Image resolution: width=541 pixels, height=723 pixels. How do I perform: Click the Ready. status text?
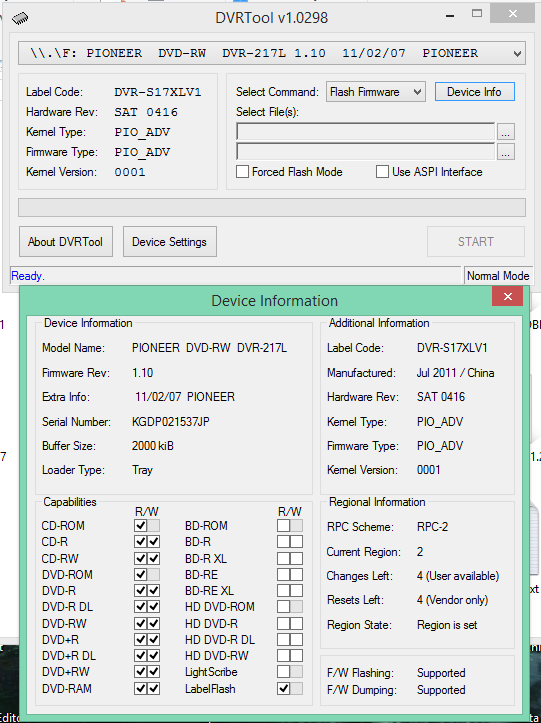click(x=28, y=276)
